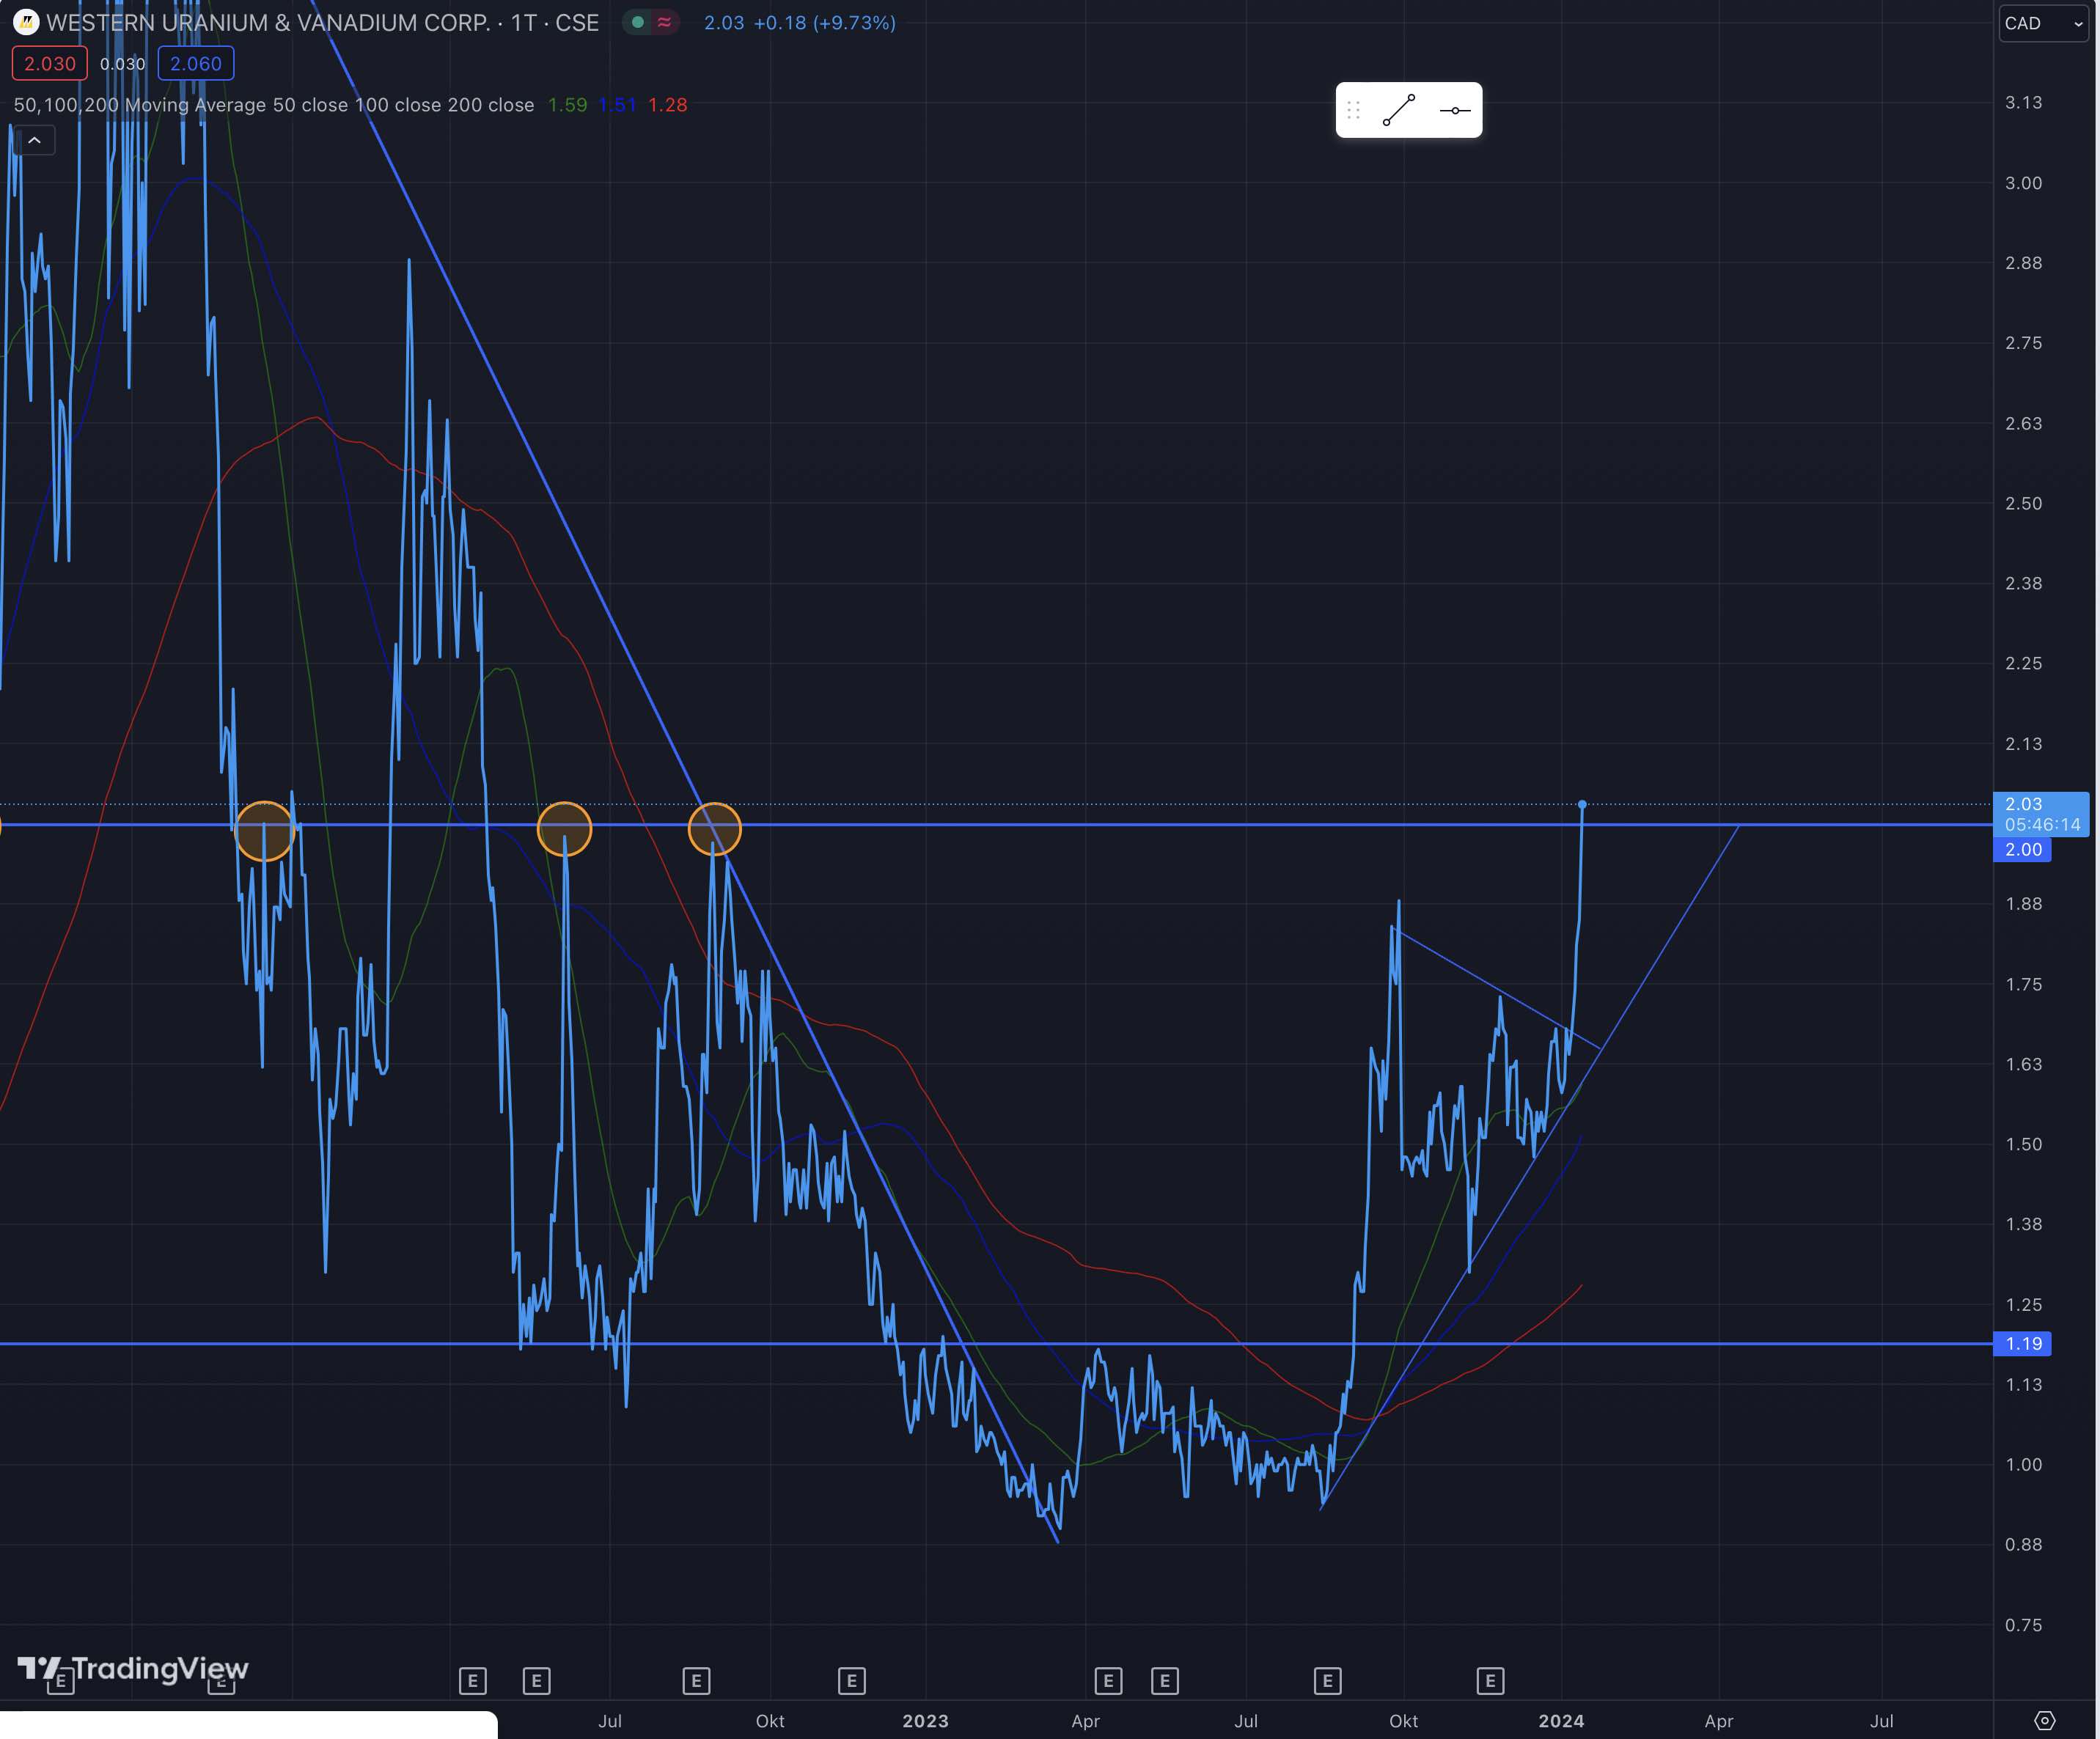
Task: Click the middle orange circle marker
Action: click(564, 829)
